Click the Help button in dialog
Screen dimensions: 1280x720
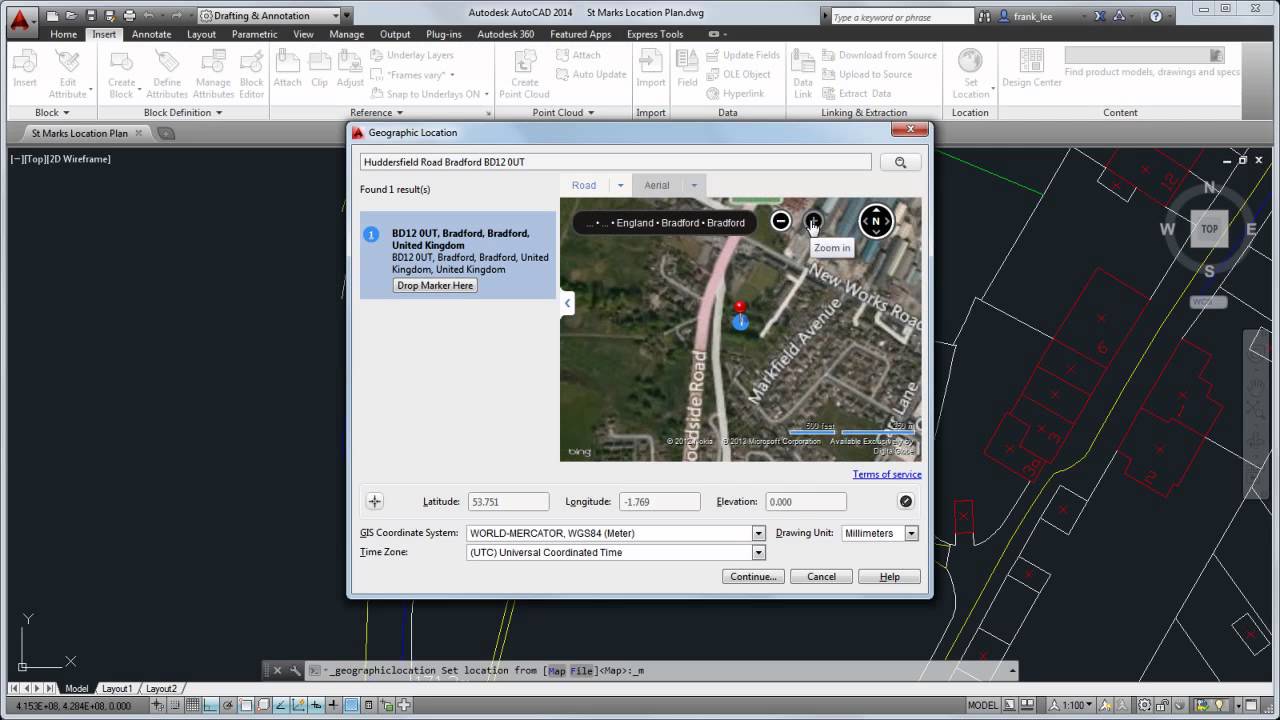click(889, 577)
